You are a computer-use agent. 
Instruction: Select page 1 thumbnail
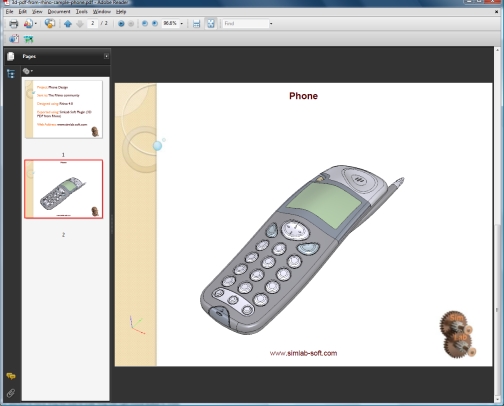point(64,109)
